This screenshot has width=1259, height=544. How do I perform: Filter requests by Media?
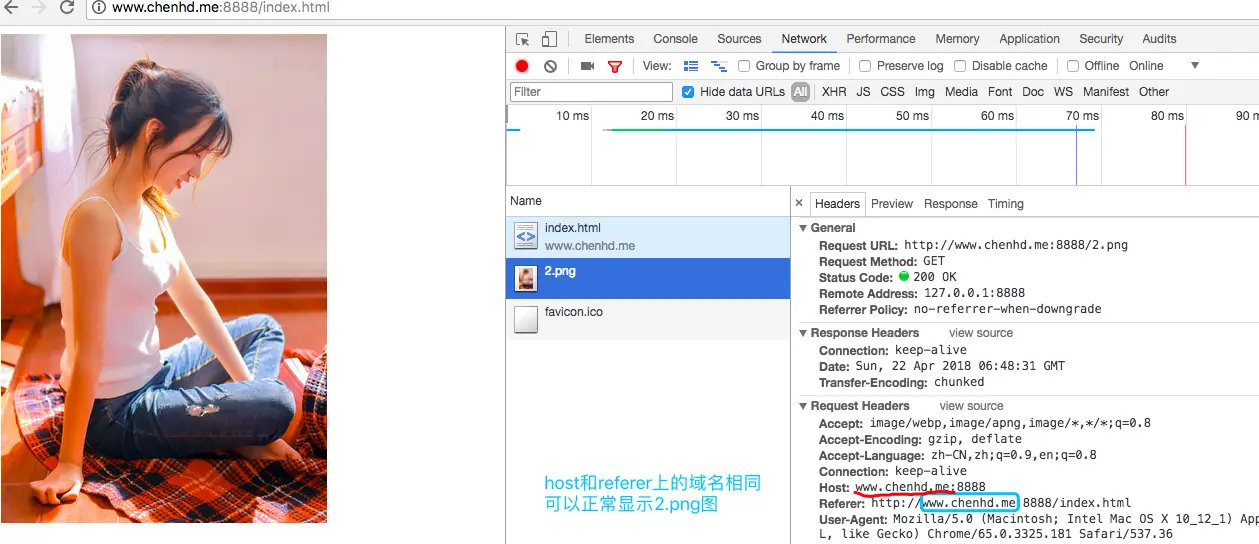click(x=961, y=92)
